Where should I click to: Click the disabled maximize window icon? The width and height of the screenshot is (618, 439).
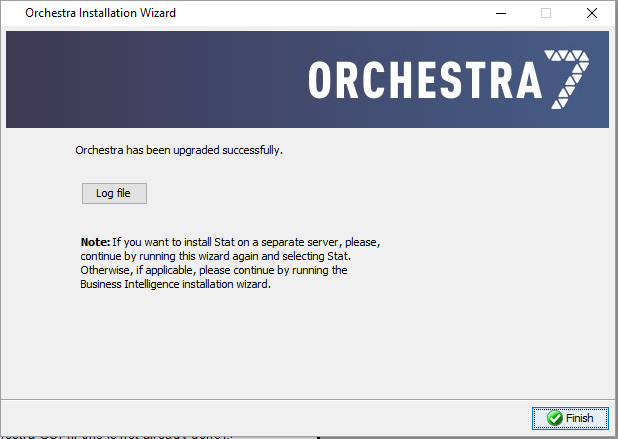click(546, 13)
